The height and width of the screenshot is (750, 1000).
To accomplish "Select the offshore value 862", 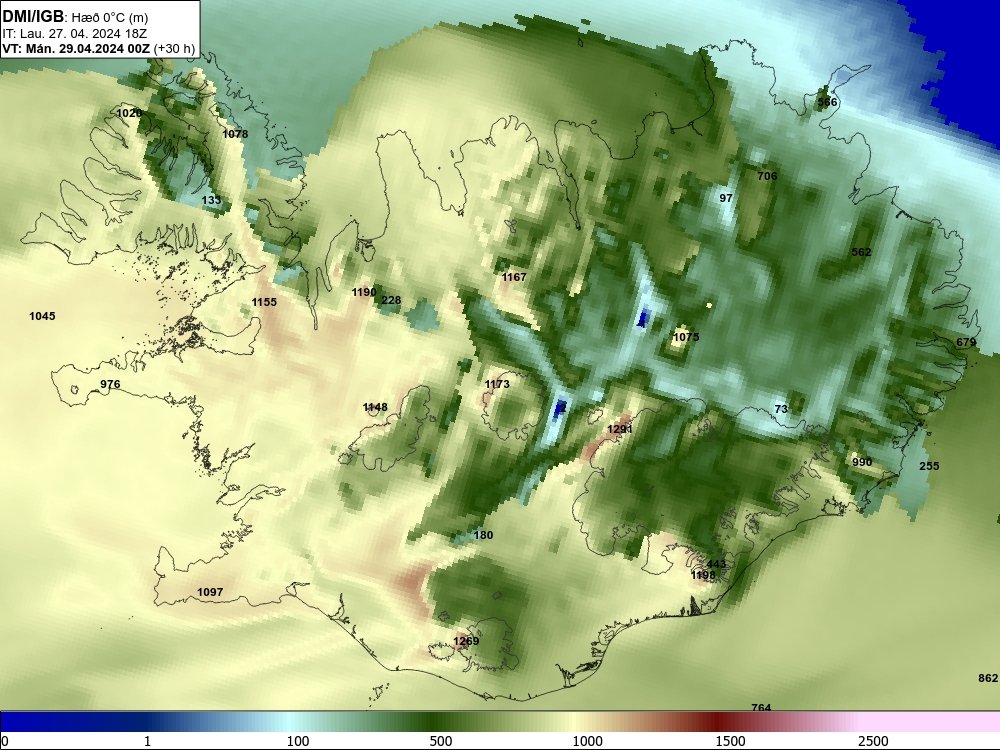I will [988, 679].
